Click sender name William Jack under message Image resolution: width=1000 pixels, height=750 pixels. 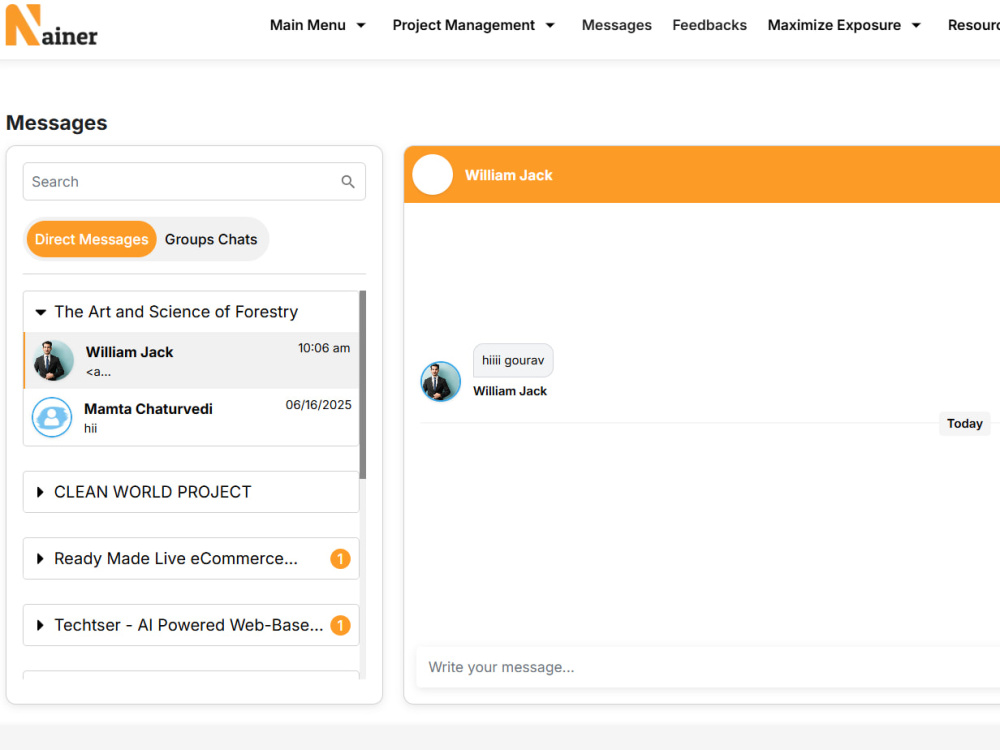[510, 391]
